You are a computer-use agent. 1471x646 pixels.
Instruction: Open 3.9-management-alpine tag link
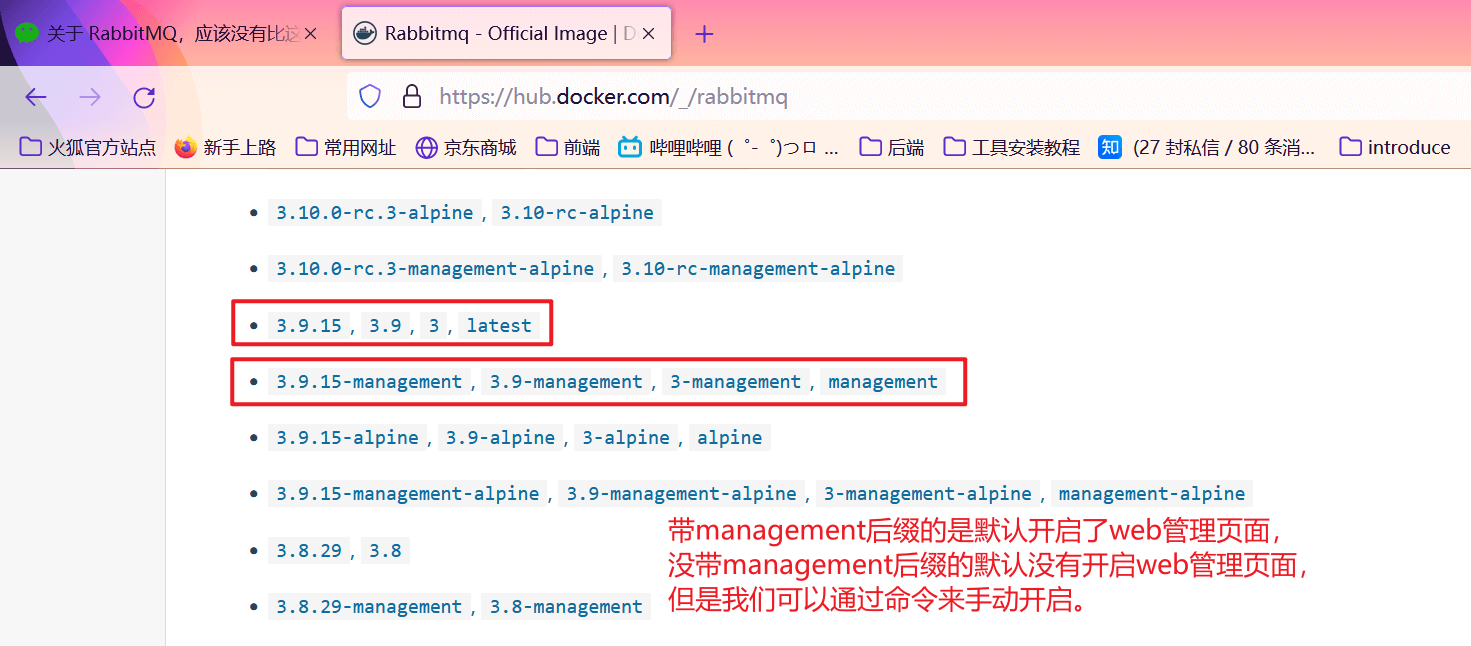click(x=682, y=493)
